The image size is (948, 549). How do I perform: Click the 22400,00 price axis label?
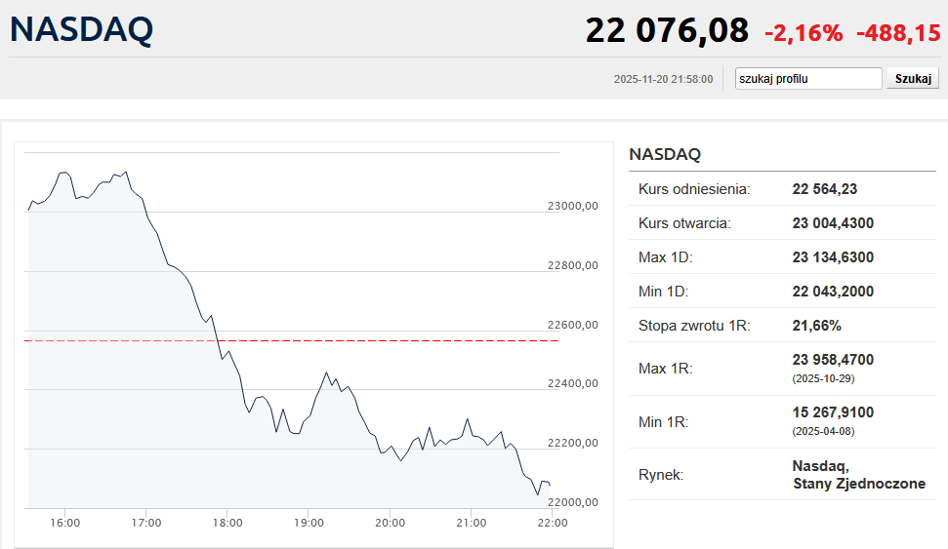573,384
